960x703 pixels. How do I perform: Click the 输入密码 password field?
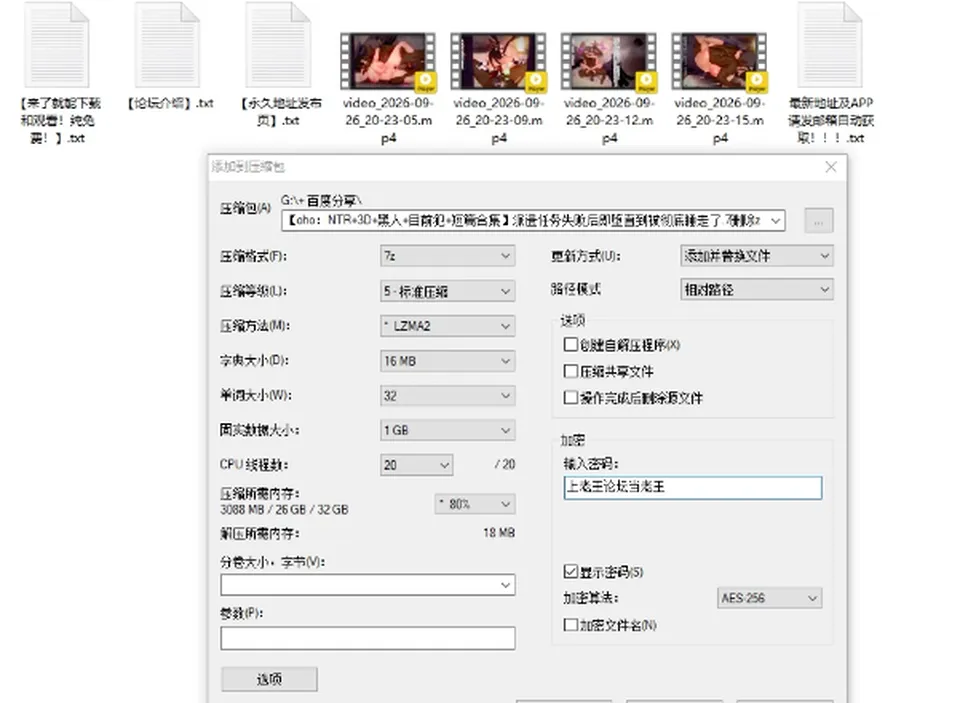(692, 487)
